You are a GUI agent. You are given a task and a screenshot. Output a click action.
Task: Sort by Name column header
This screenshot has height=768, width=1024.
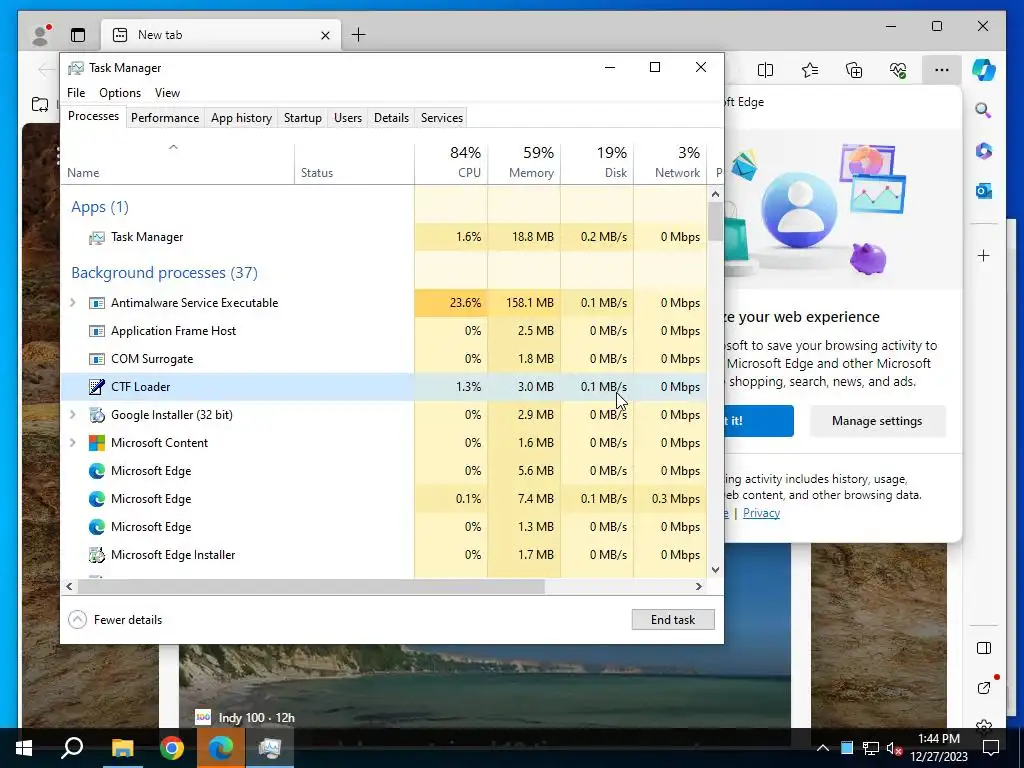pos(178,163)
